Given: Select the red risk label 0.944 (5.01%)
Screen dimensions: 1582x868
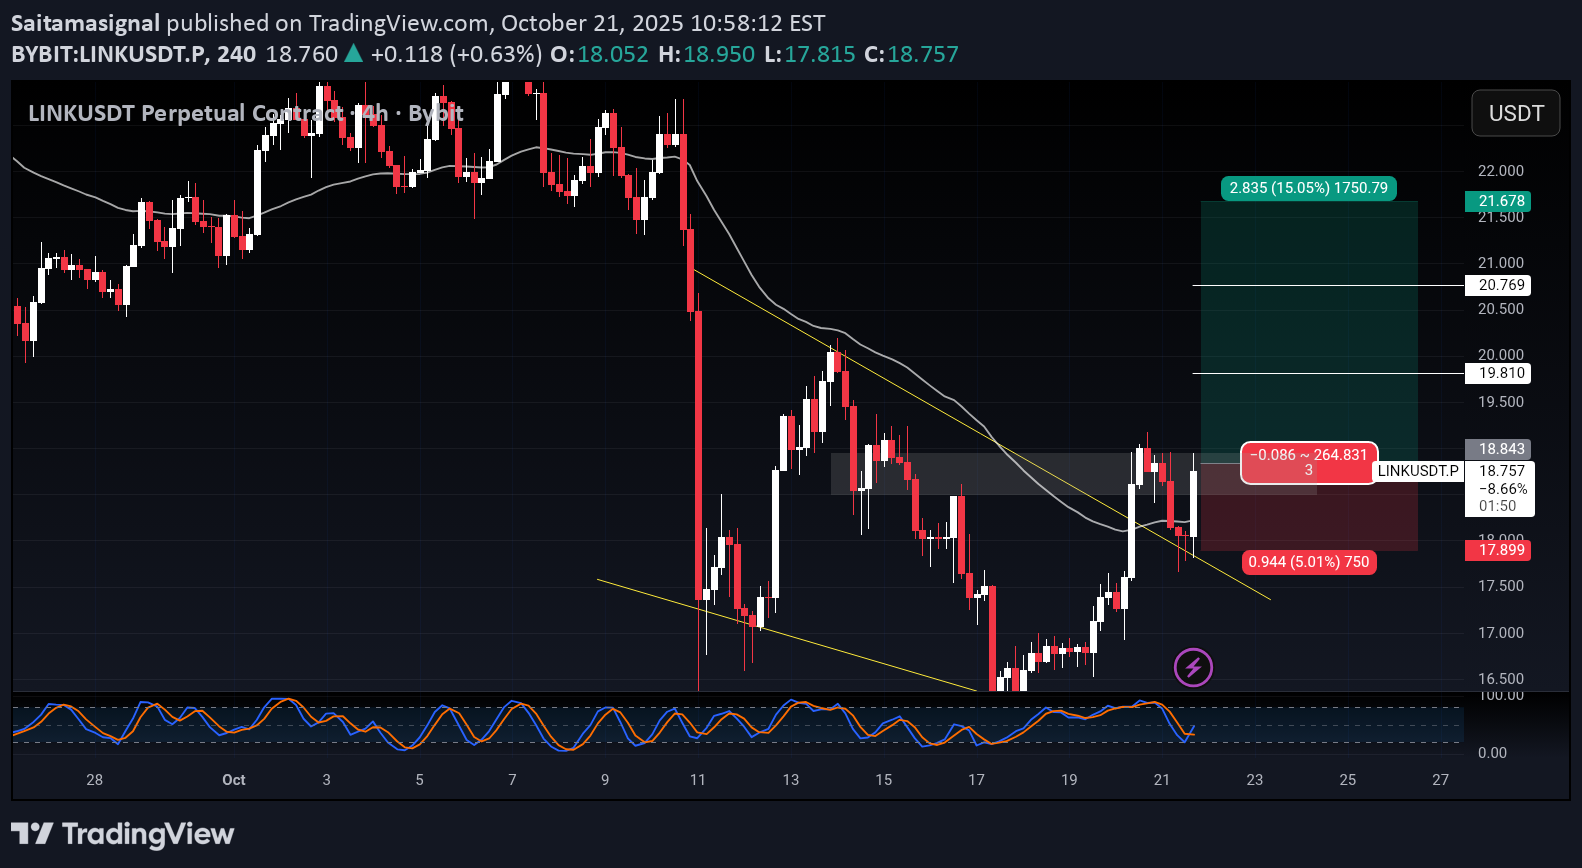Looking at the screenshot, I should [1308, 562].
